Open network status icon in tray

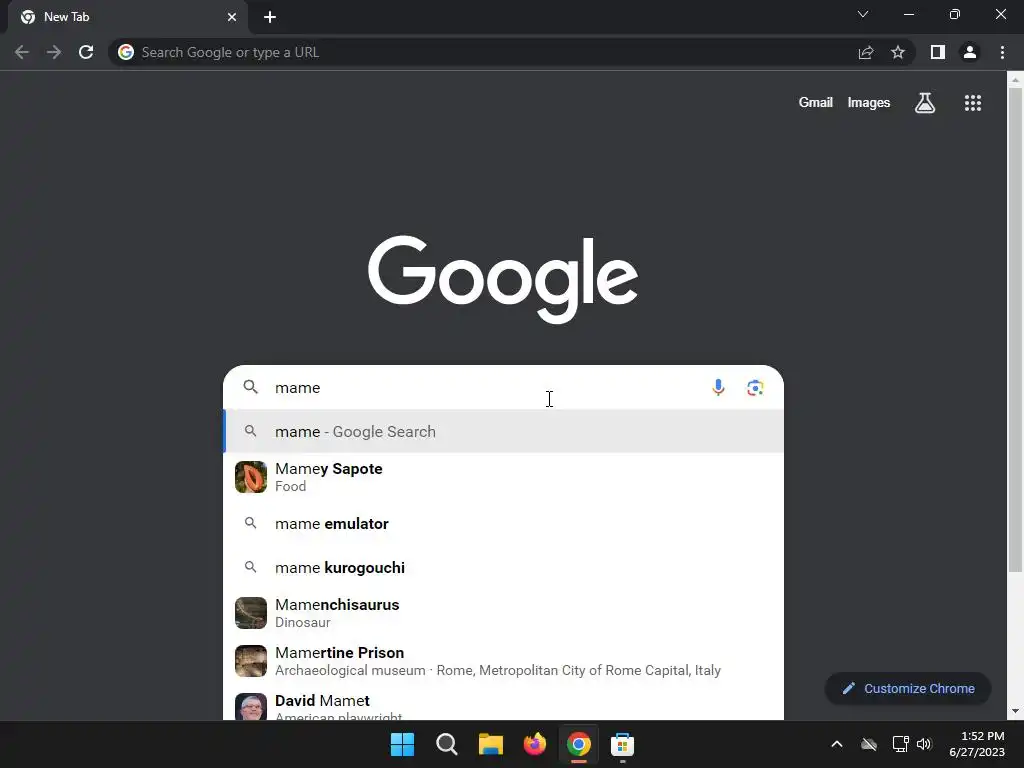(x=901, y=744)
